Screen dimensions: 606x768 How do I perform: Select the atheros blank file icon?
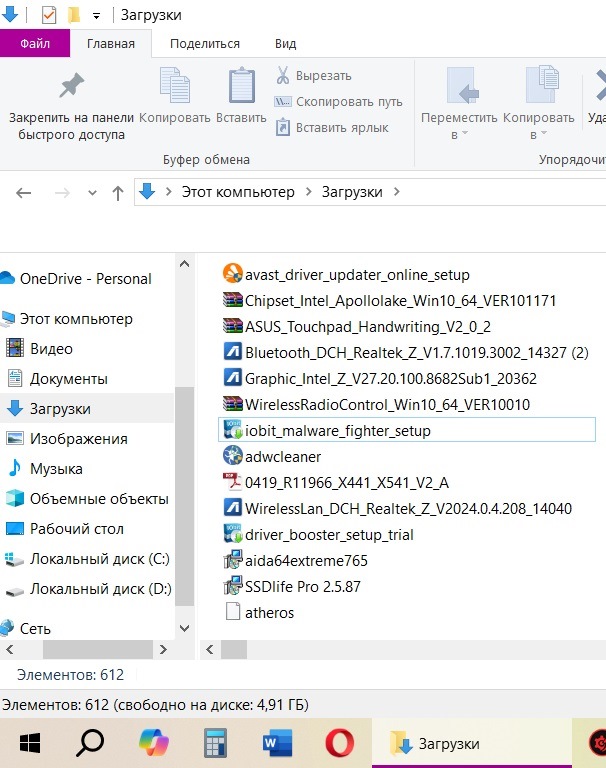[x=233, y=612]
